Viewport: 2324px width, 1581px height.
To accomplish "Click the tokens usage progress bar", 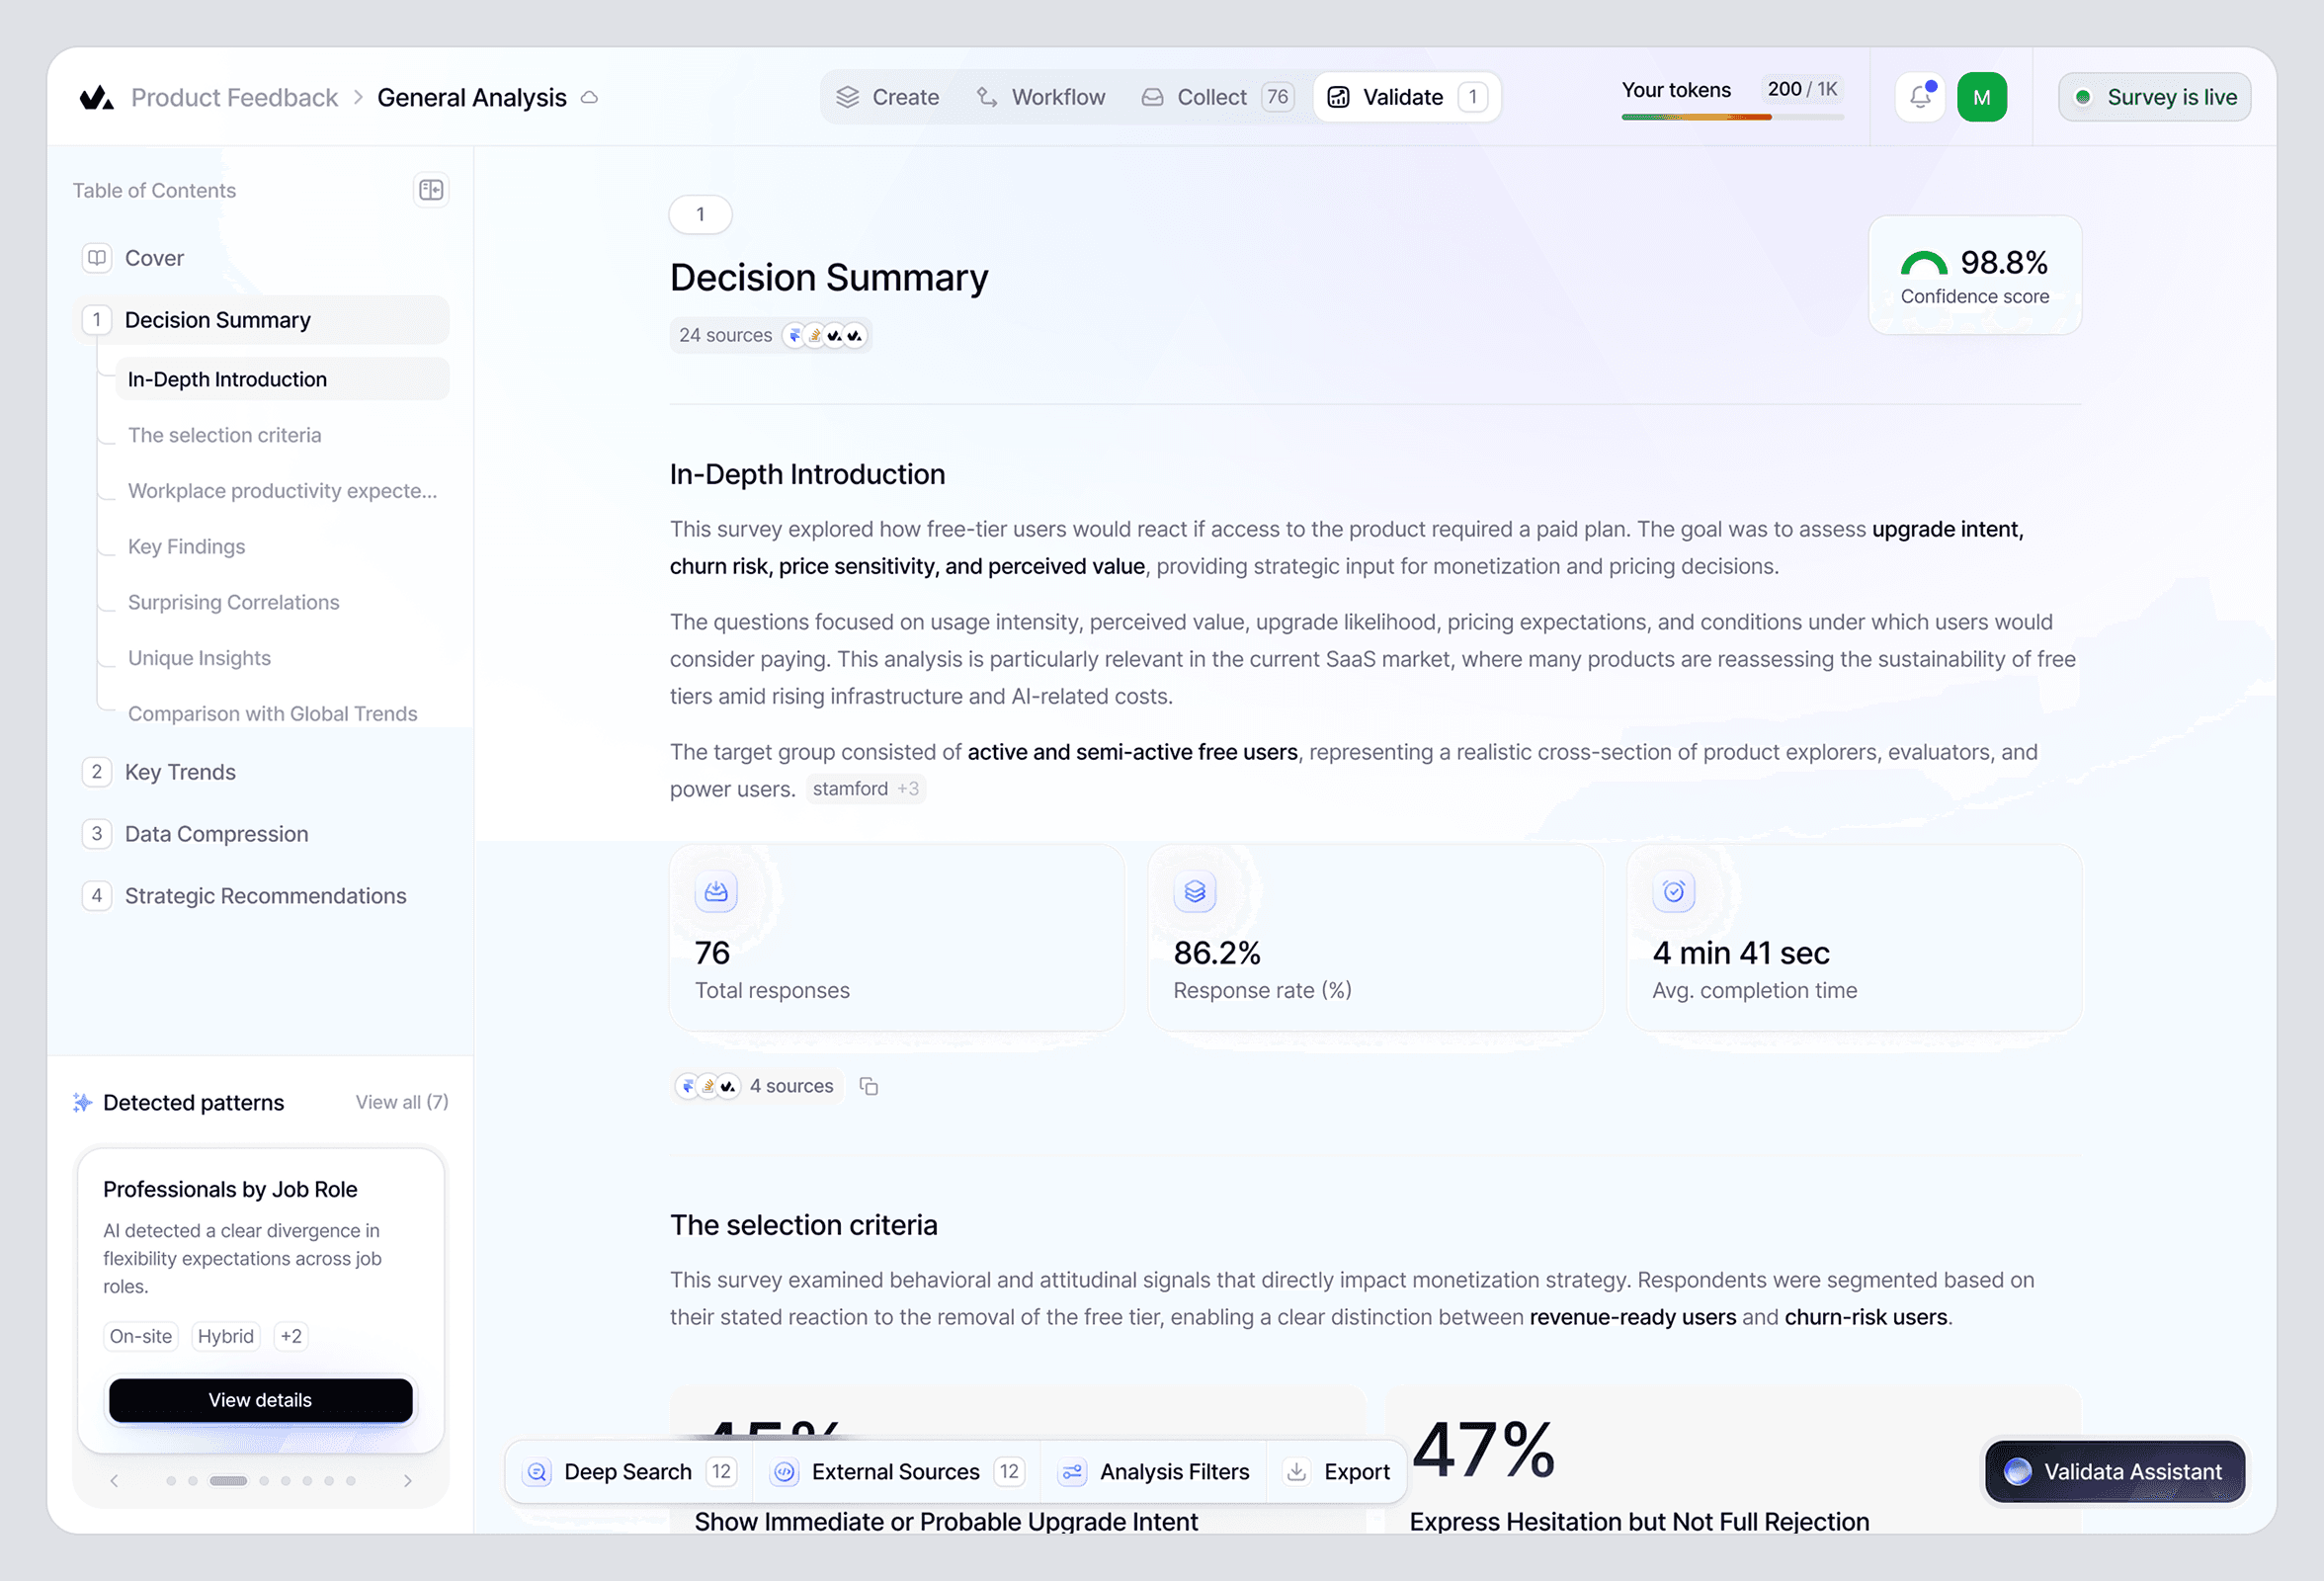I will pyautogui.click(x=1731, y=117).
